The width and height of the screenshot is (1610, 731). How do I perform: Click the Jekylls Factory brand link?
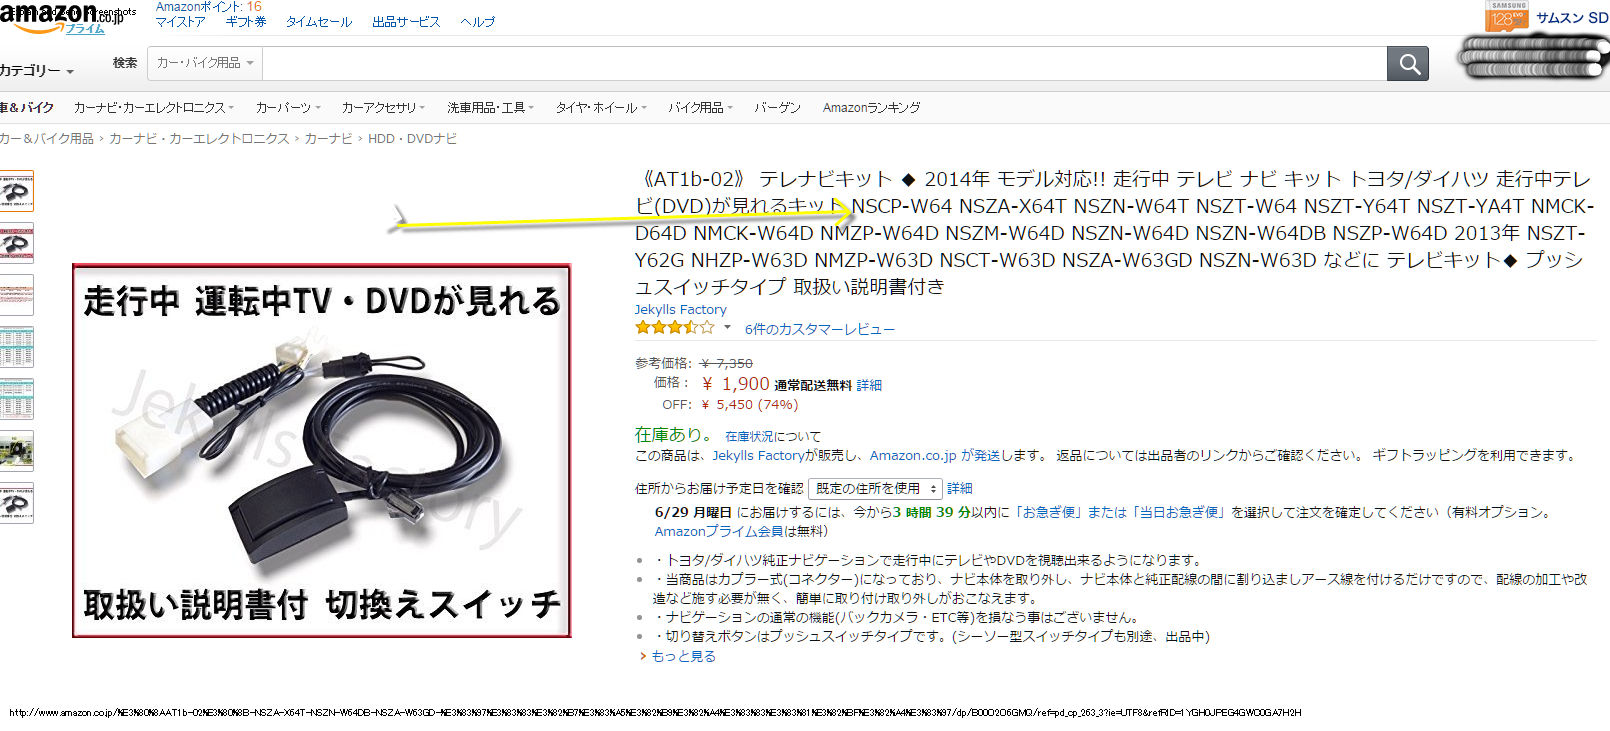pos(680,309)
